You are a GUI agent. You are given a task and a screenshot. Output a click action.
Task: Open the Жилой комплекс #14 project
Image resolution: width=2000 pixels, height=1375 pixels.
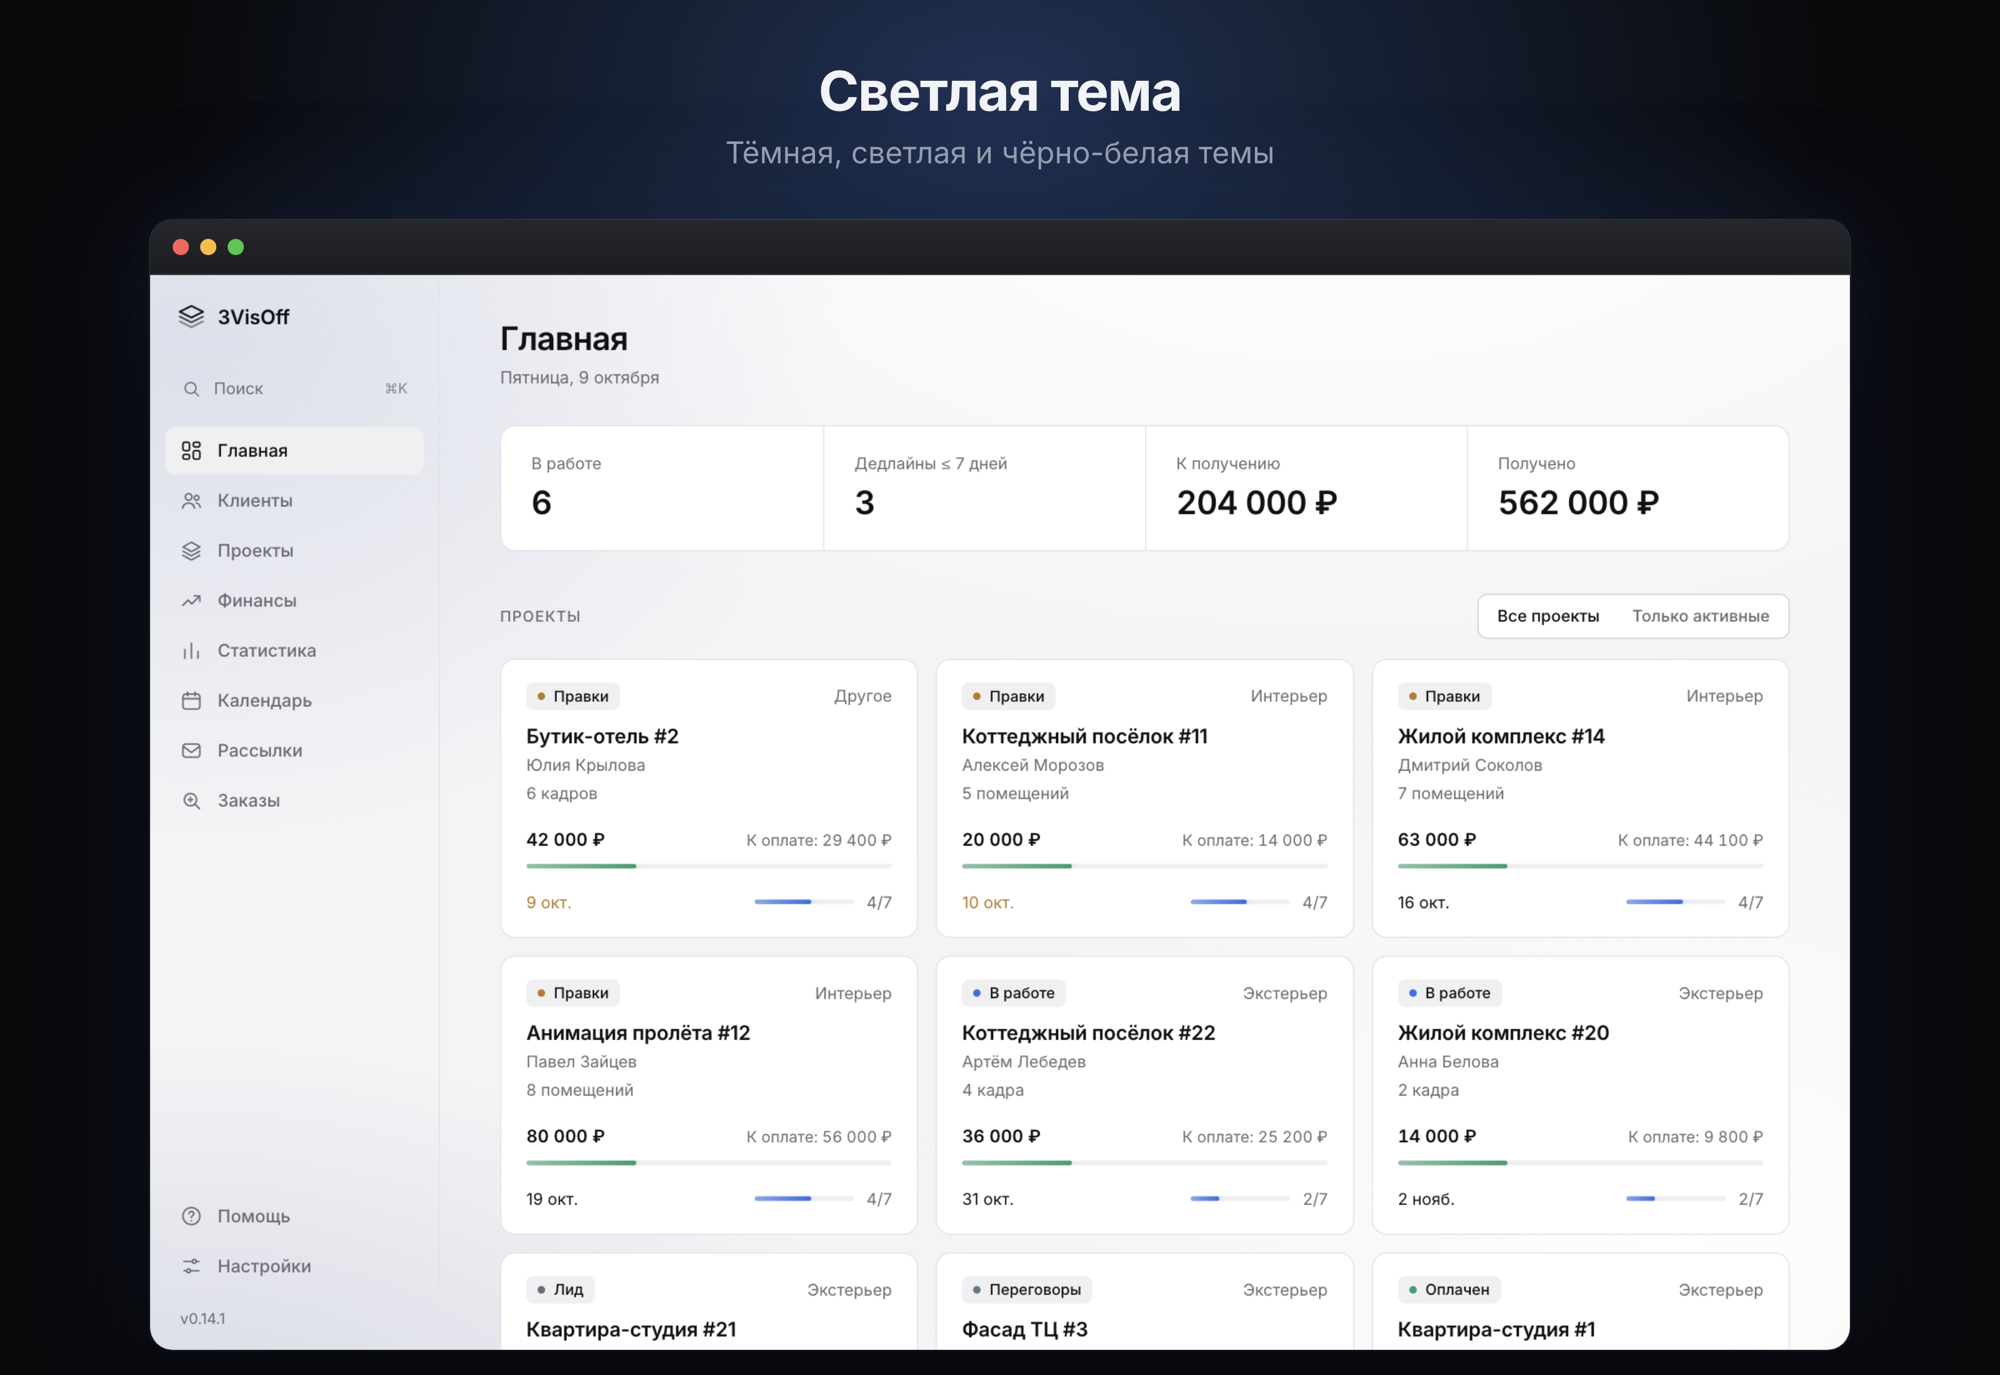click(1580, 798)
